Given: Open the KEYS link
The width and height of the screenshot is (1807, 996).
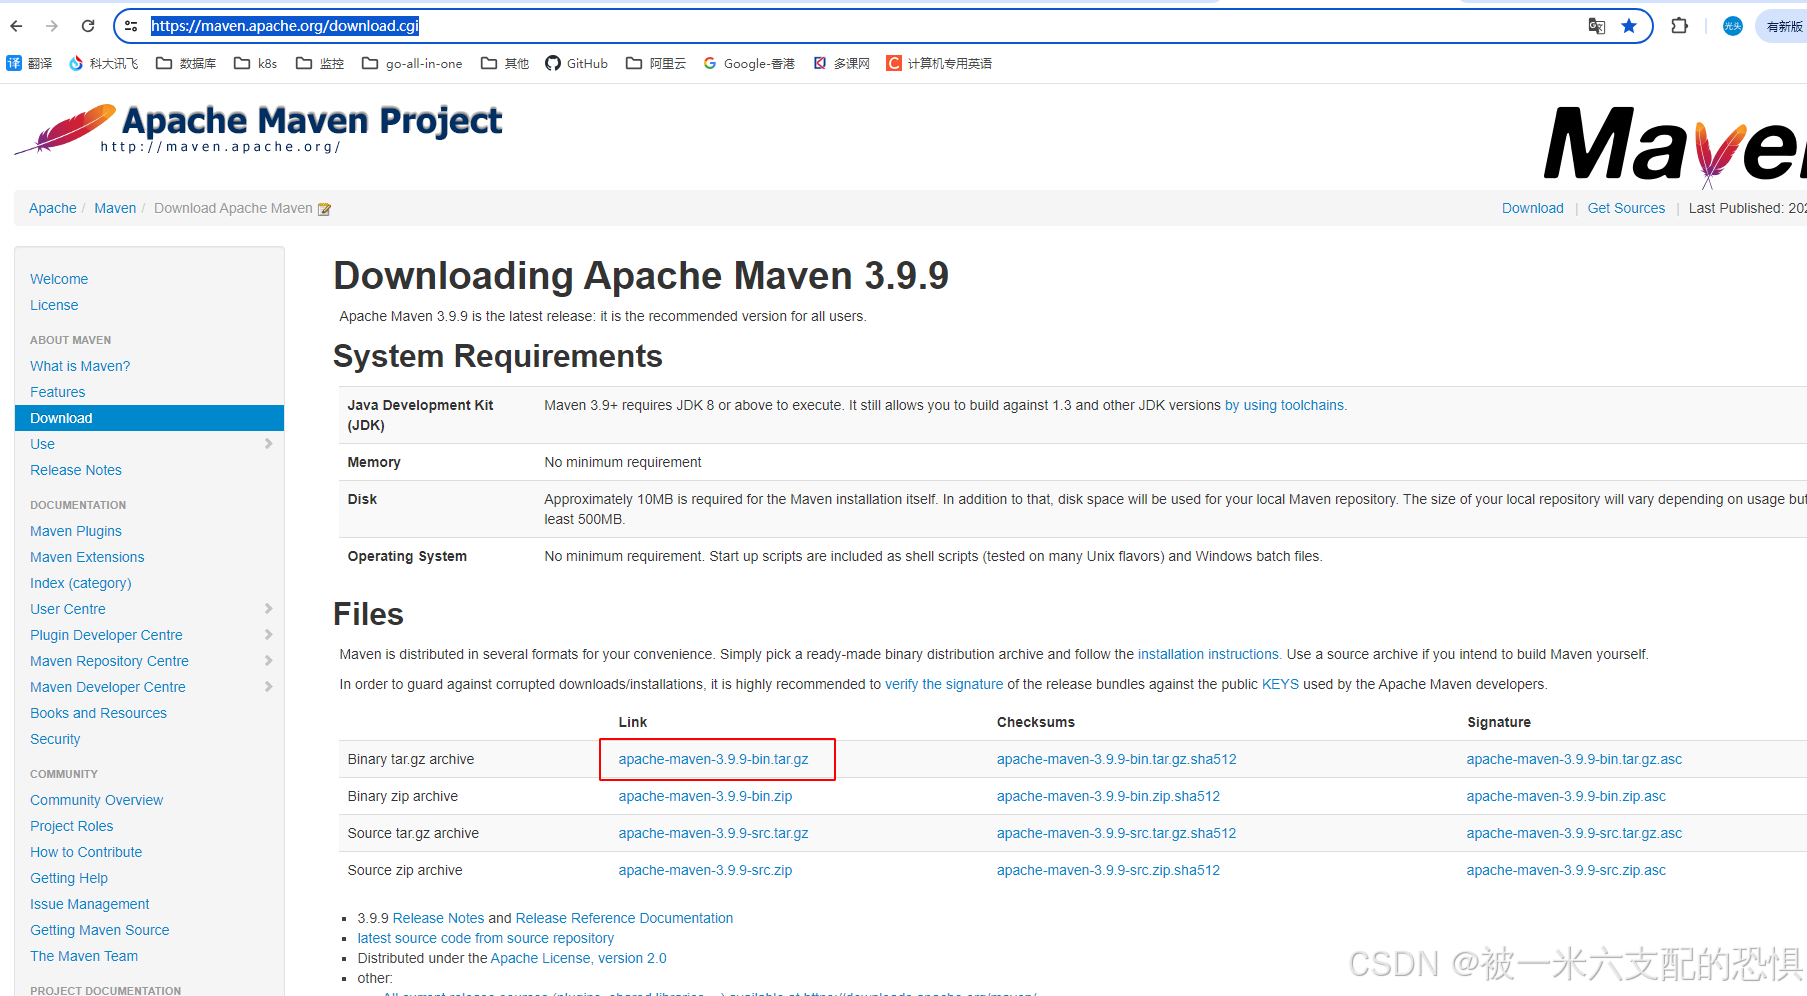Looking at the screenshot, I should 1280,684.
